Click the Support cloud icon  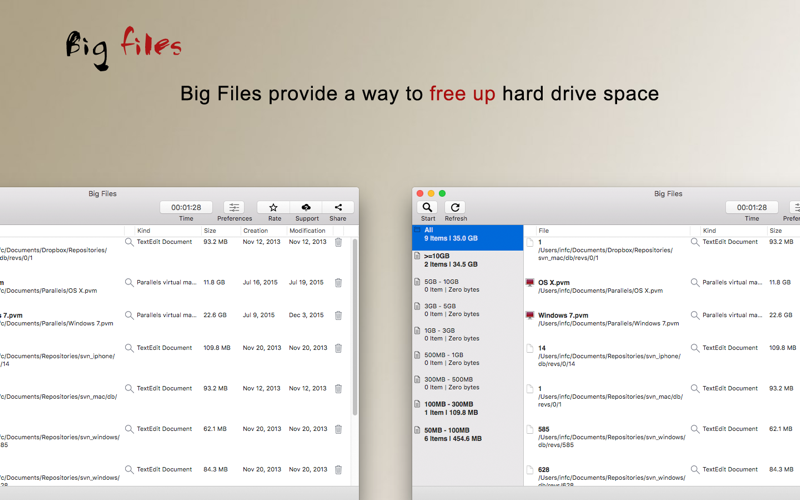tap(306, 207)
